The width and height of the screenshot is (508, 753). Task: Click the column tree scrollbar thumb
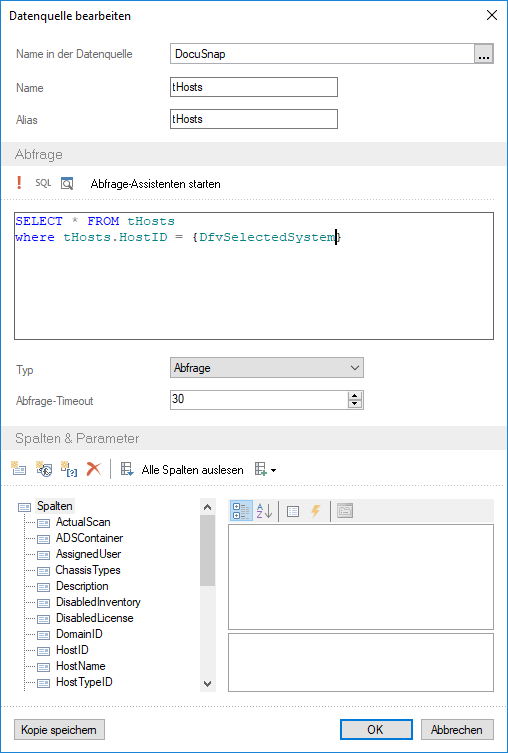207,550
